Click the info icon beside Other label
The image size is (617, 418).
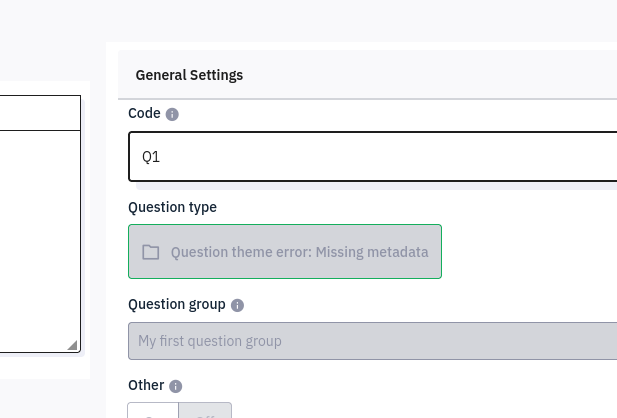point(176,386)
